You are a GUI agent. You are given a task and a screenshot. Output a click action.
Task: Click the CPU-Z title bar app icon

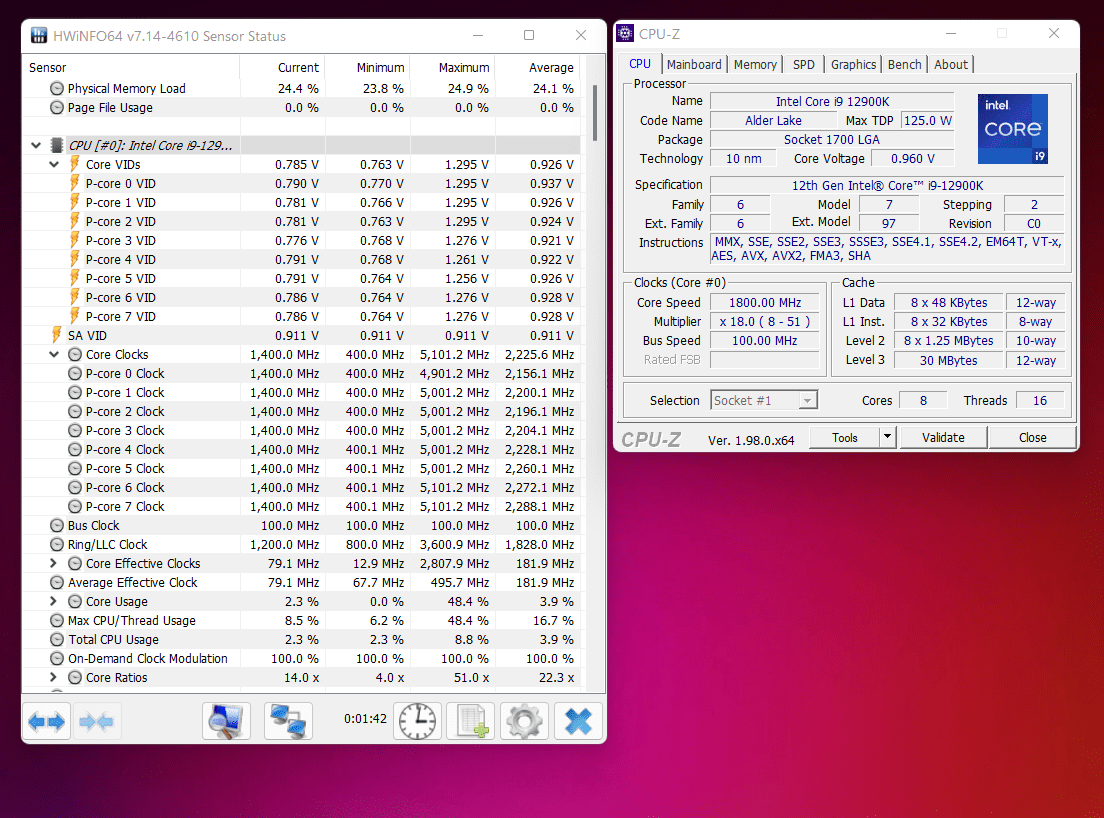point(625,33)
